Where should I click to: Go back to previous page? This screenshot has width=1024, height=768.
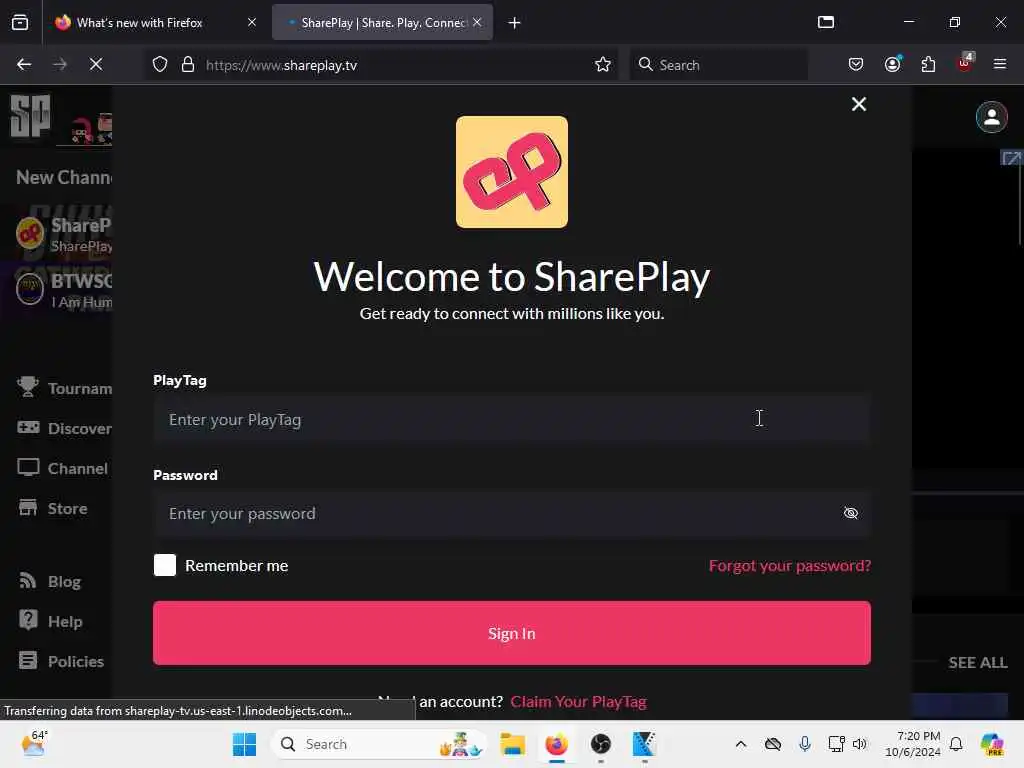24,64
